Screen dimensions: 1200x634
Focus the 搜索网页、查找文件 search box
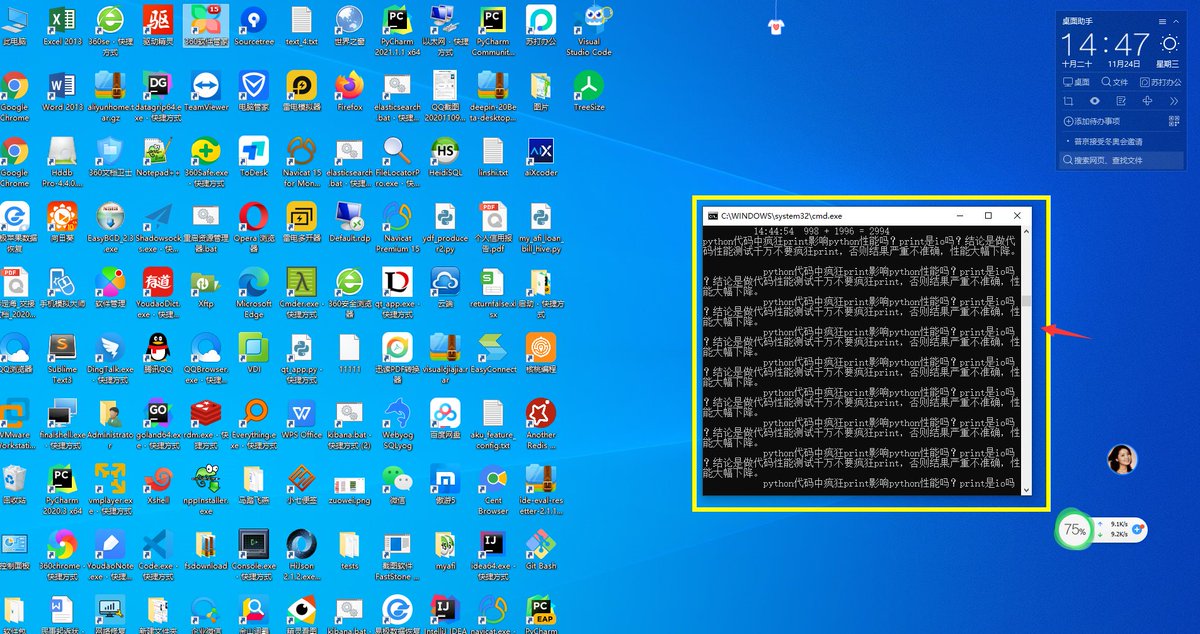tap(1121, 160)
